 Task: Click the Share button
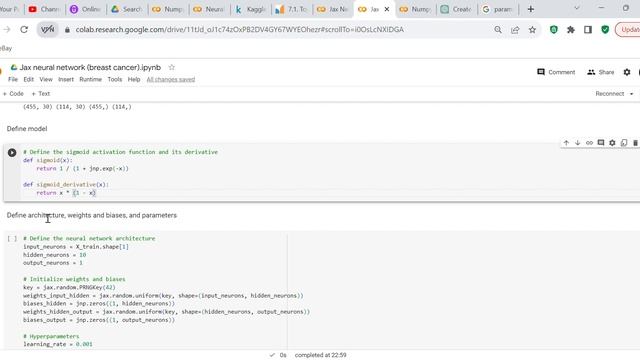[x=600, y=72]
